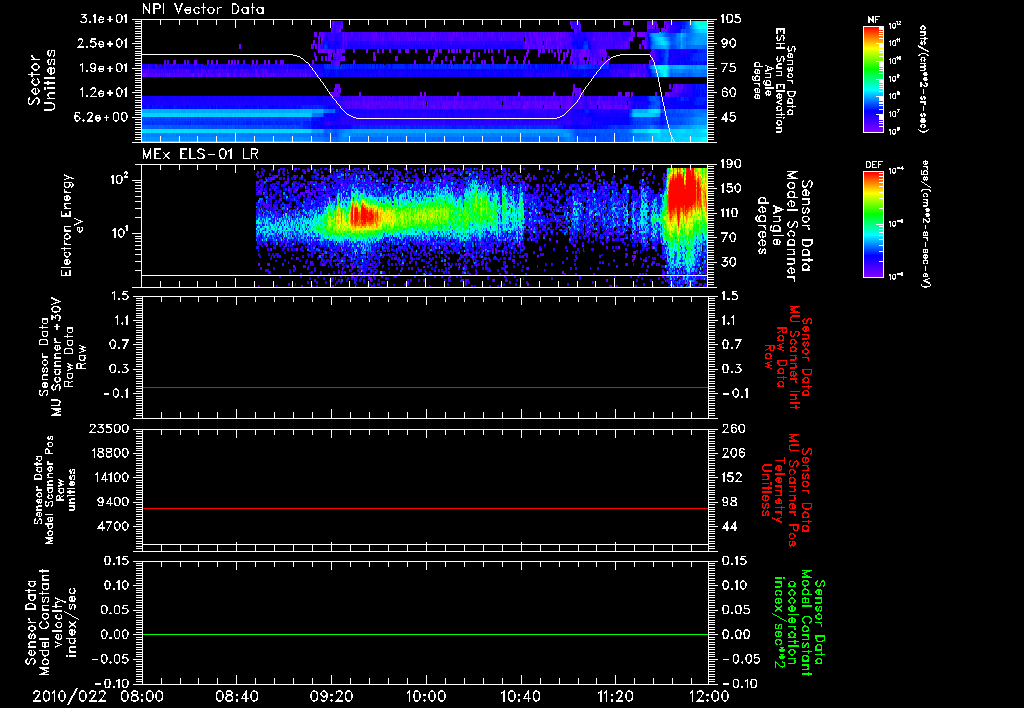Click the green "Model Constant acceleration" label
The width and height of the screenshot is (1024, 708).
797,622
